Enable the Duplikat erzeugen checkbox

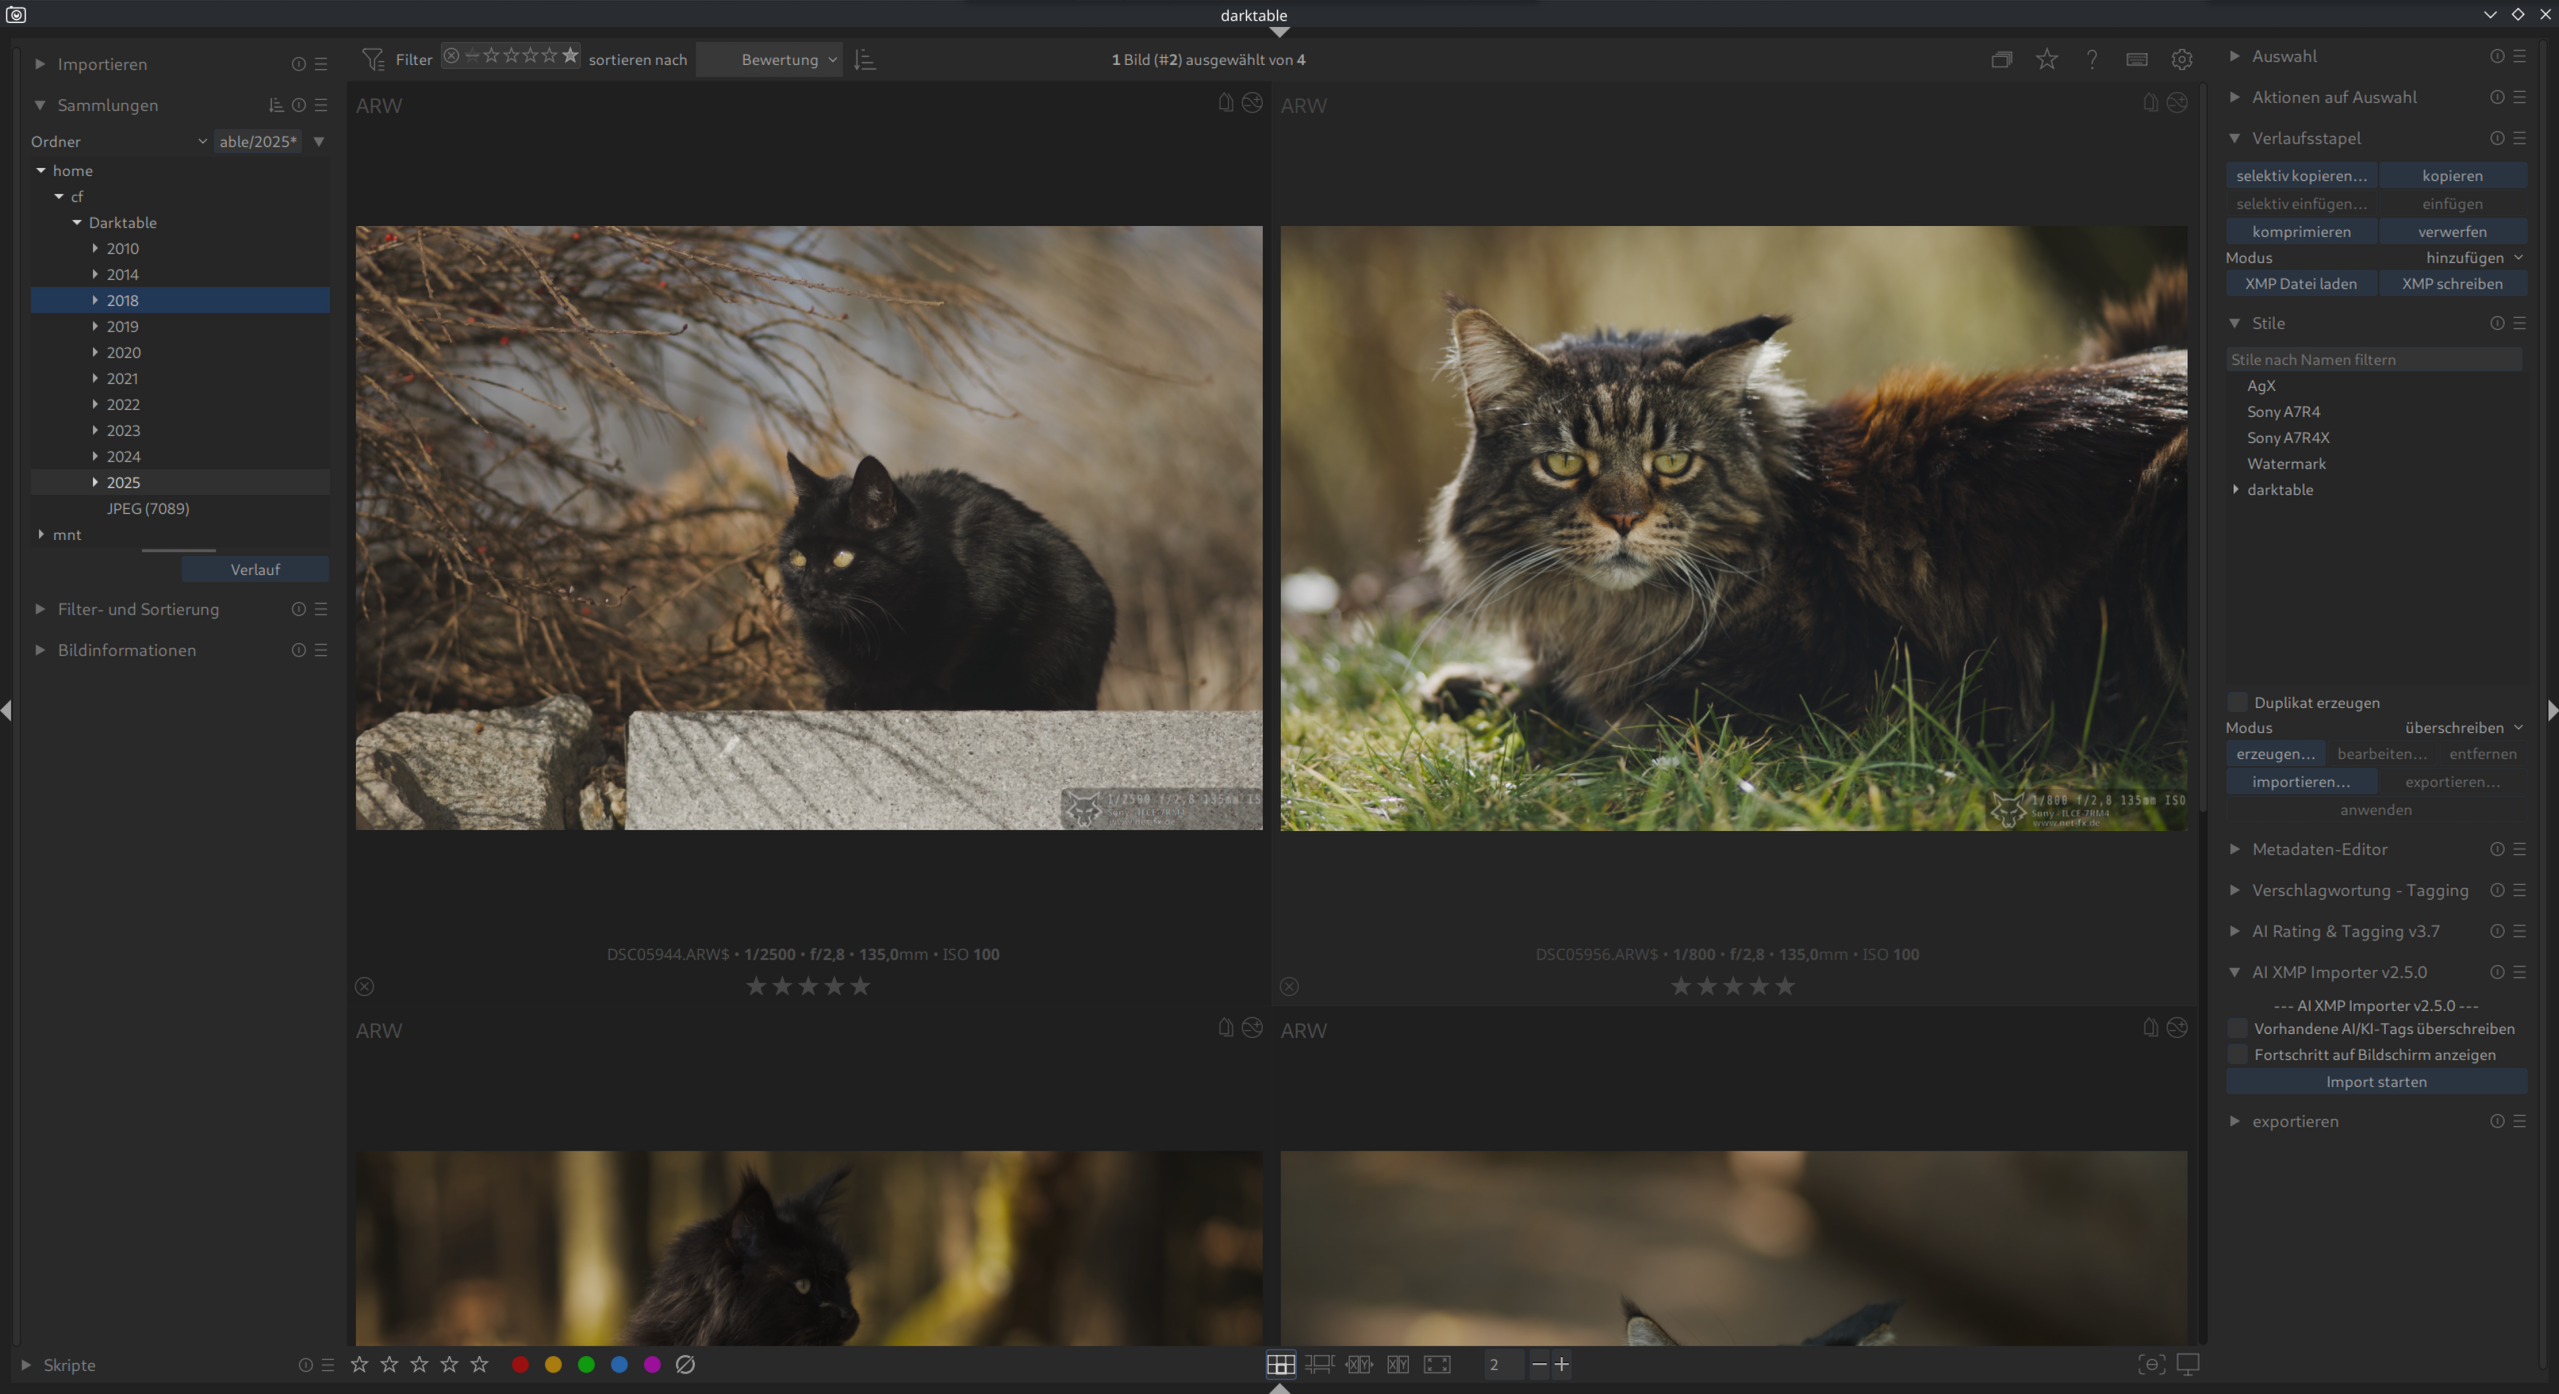pos(2238,702)
